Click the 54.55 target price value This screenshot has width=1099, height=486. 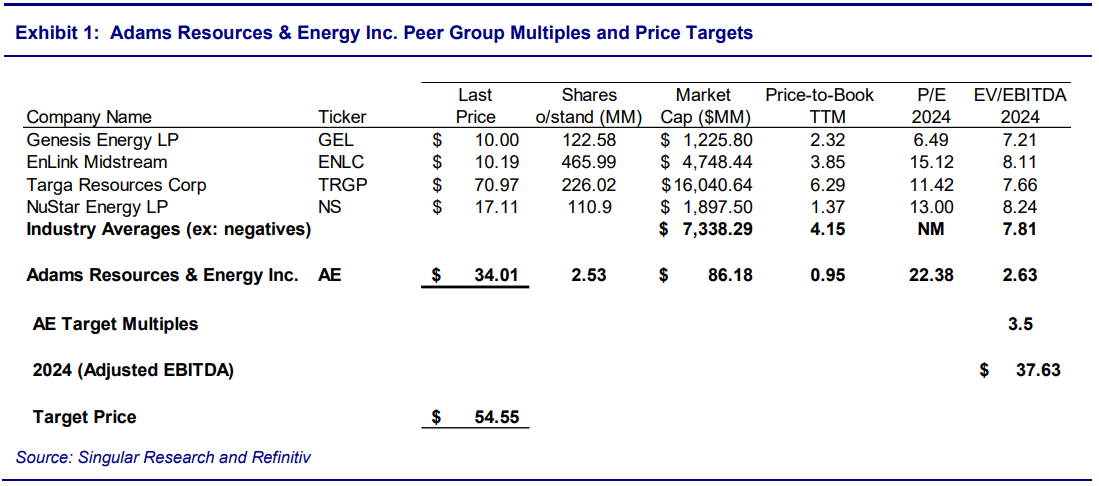(494, 417)
